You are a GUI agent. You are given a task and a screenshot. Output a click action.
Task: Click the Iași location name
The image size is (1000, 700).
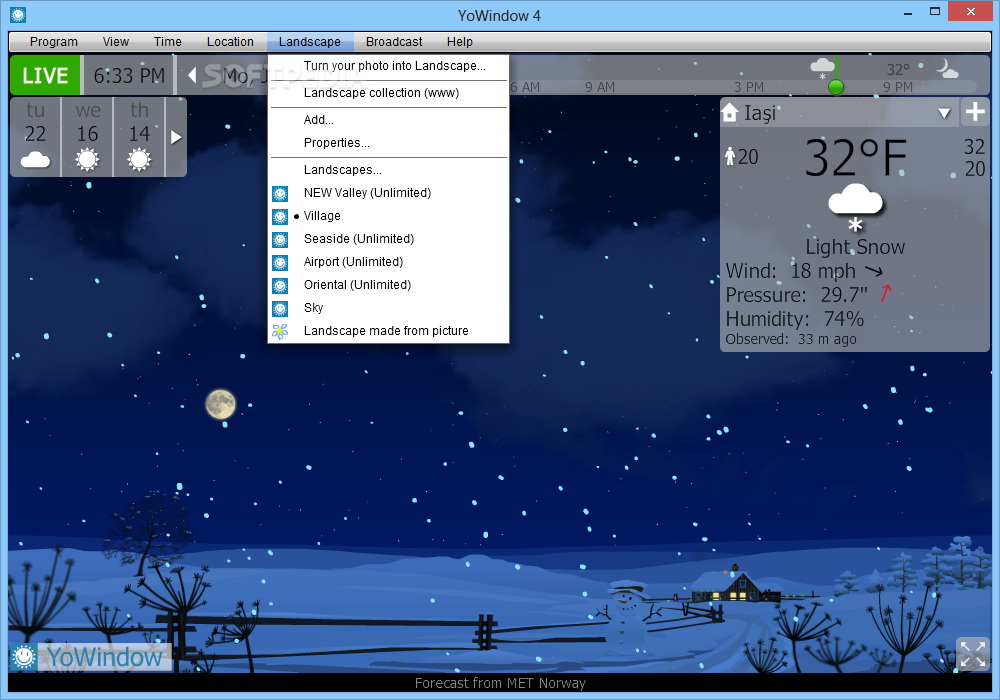[x=760, y=113]
